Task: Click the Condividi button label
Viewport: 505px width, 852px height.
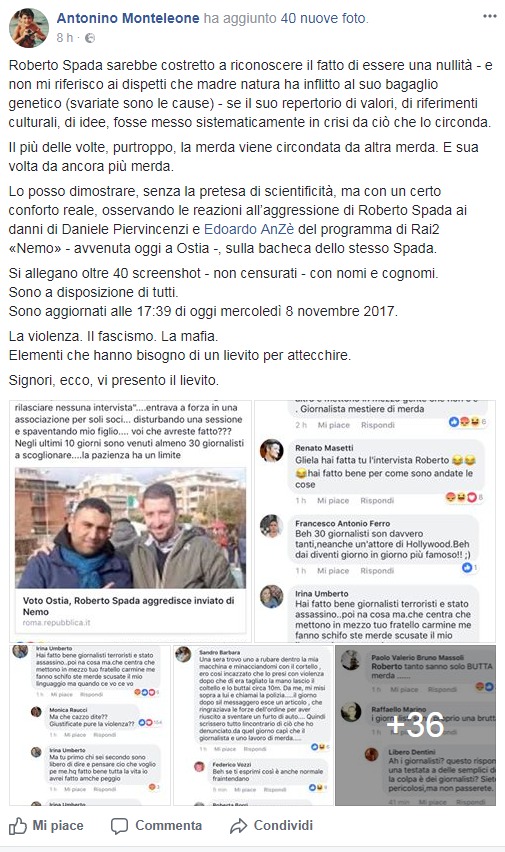Action: tap(283, 826)
